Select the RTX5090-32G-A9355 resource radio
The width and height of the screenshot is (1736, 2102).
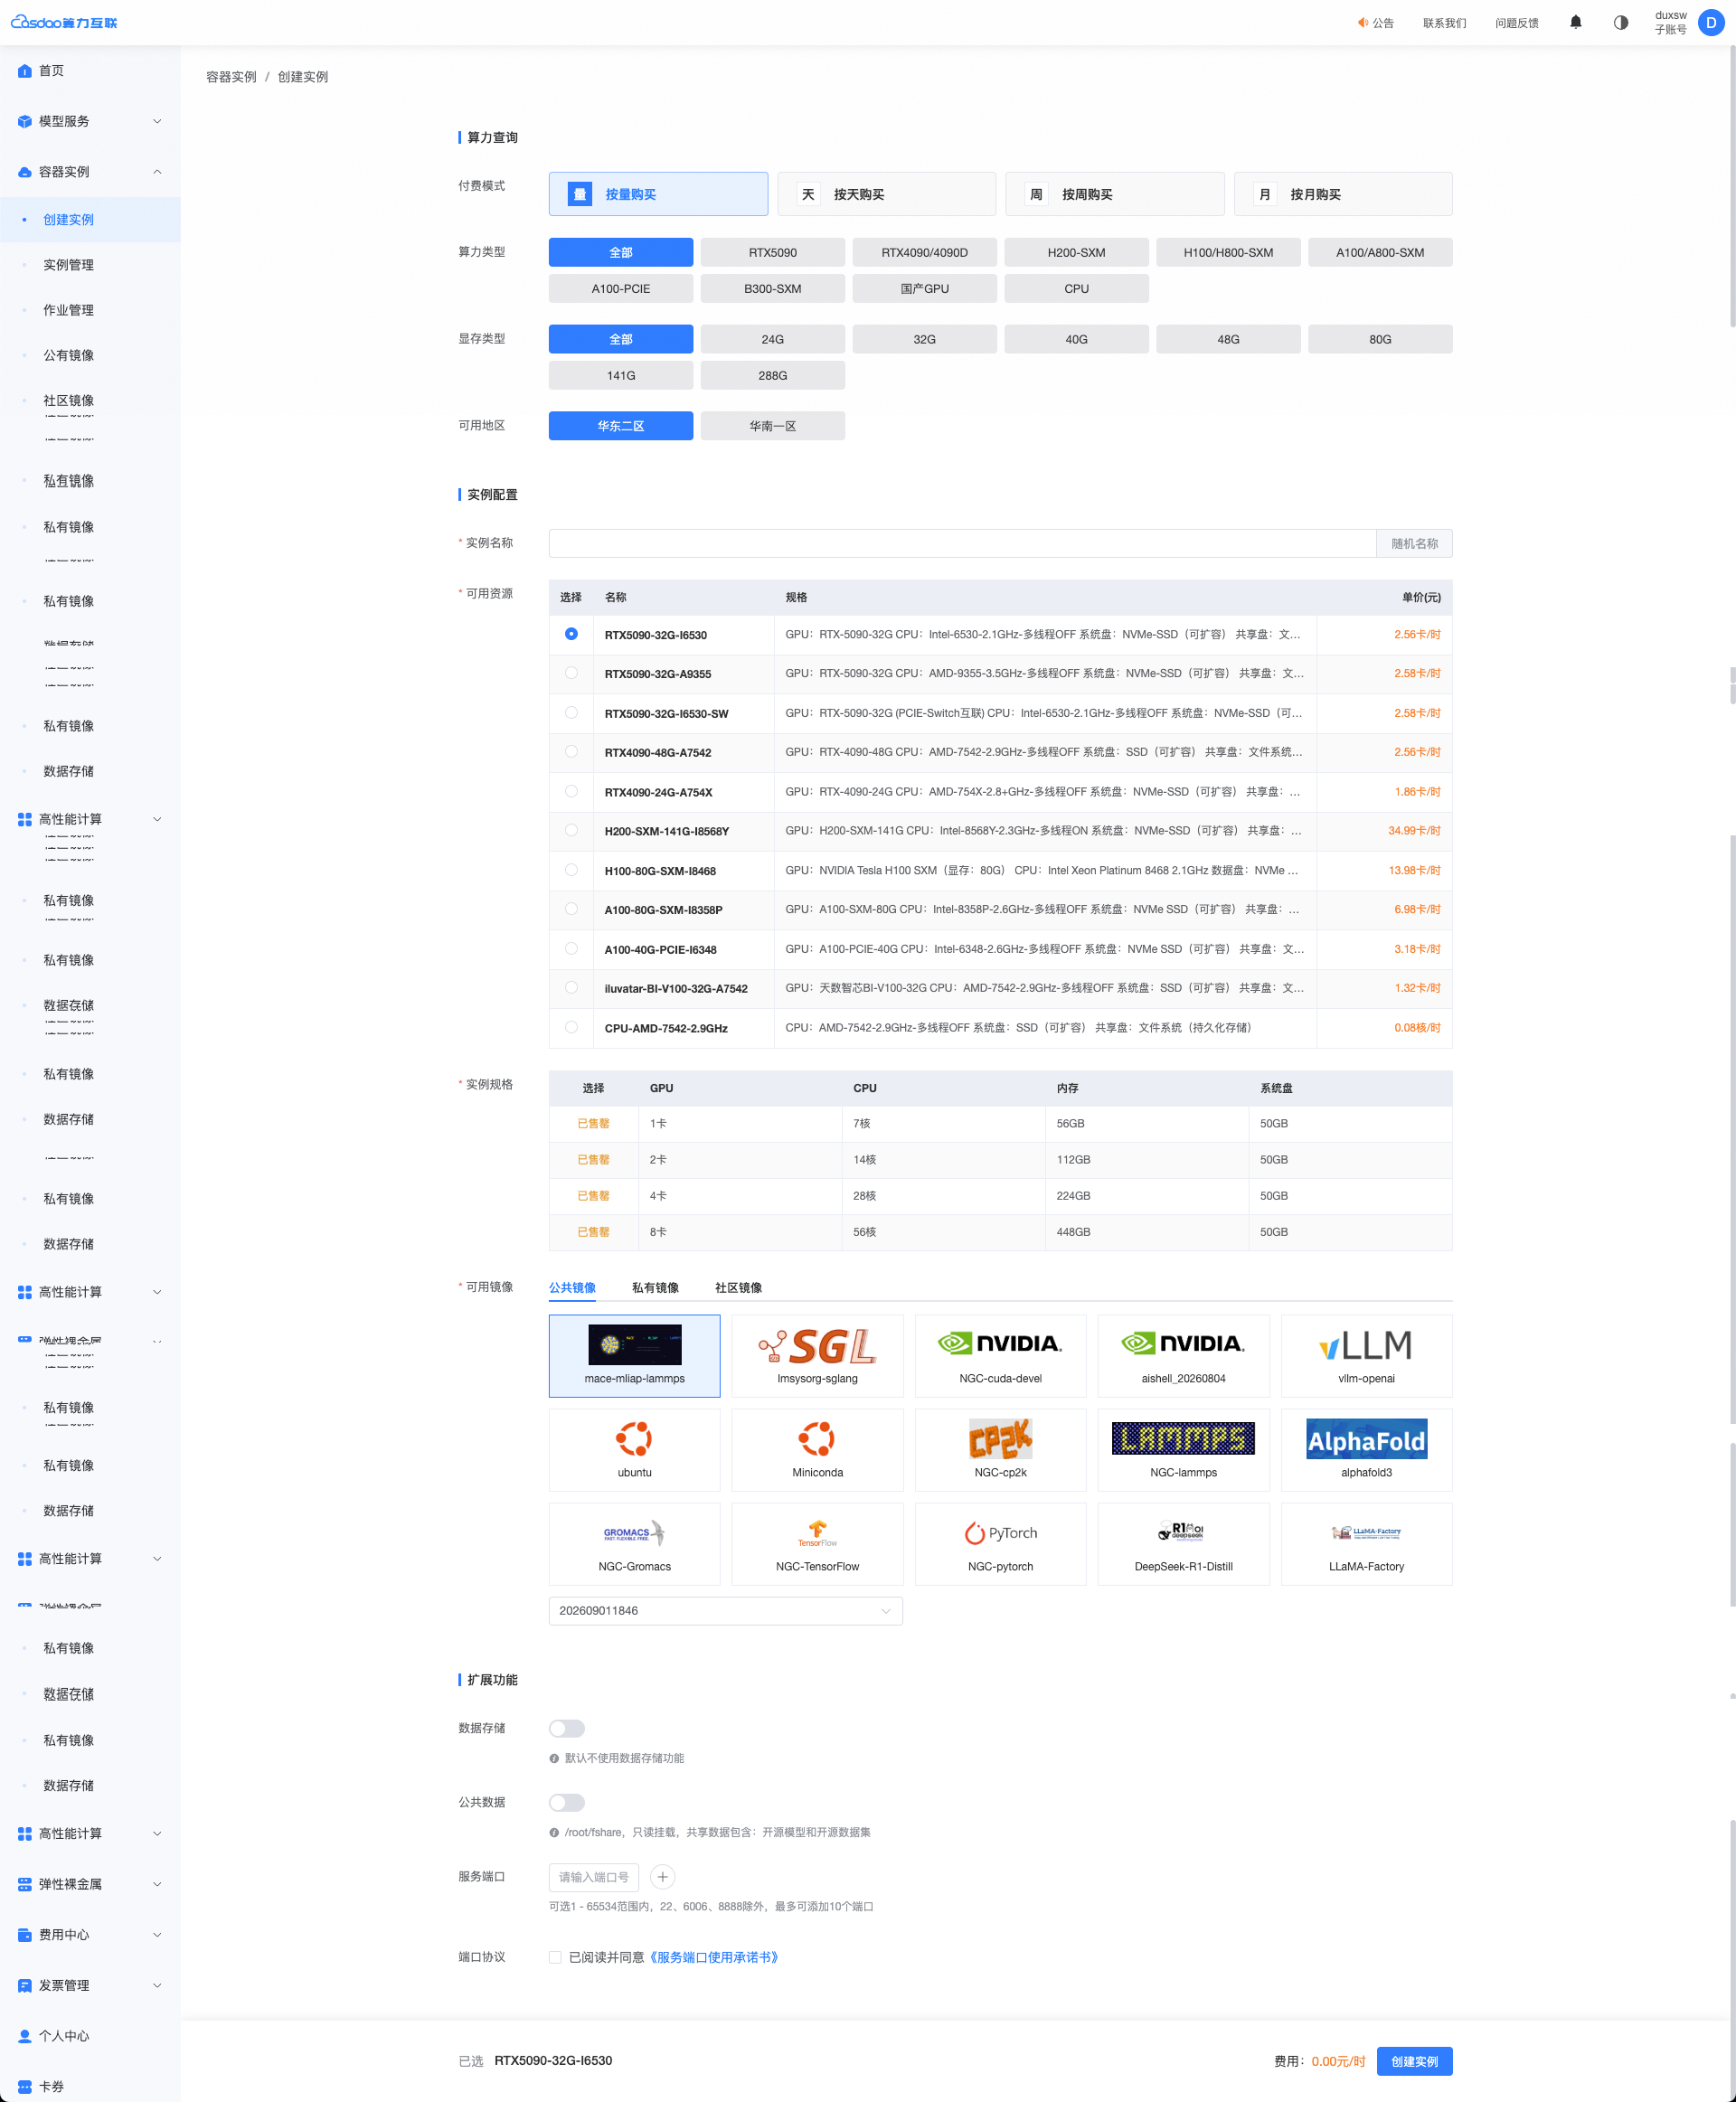(x=571, y=673)
